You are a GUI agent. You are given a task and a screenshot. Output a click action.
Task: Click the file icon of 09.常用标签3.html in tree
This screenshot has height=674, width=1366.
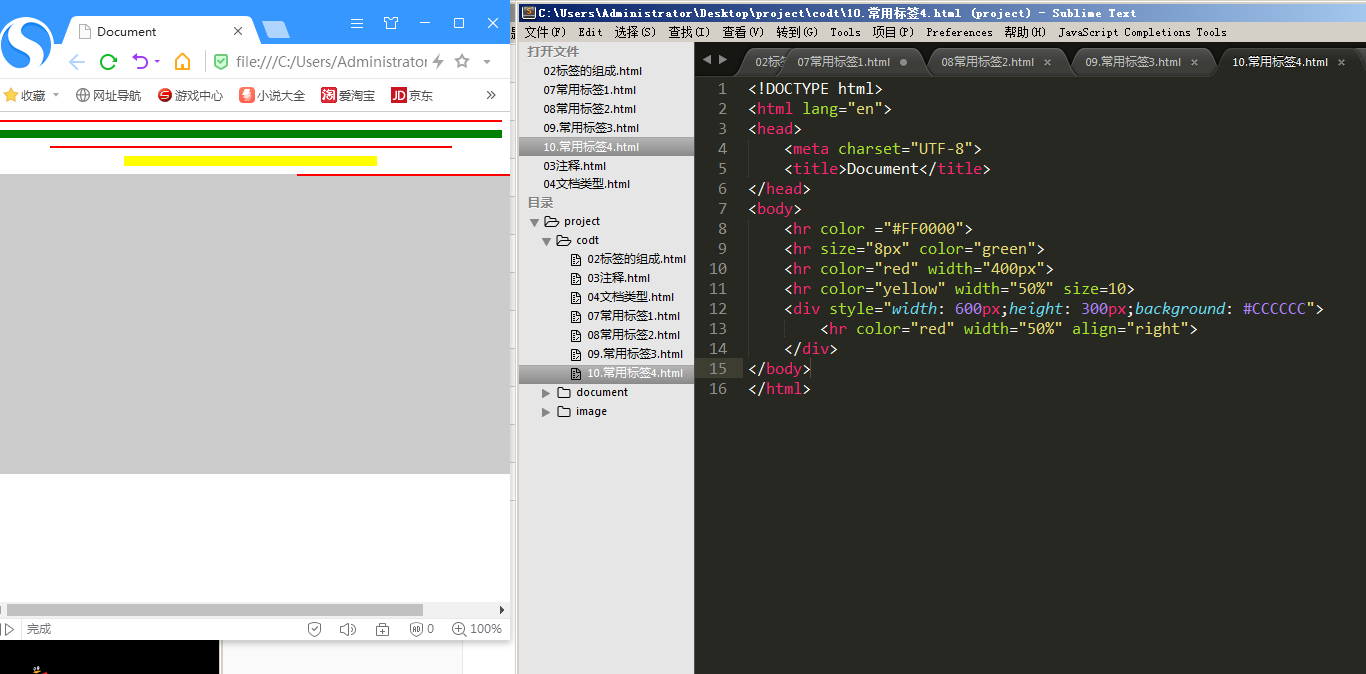point(576,355)
